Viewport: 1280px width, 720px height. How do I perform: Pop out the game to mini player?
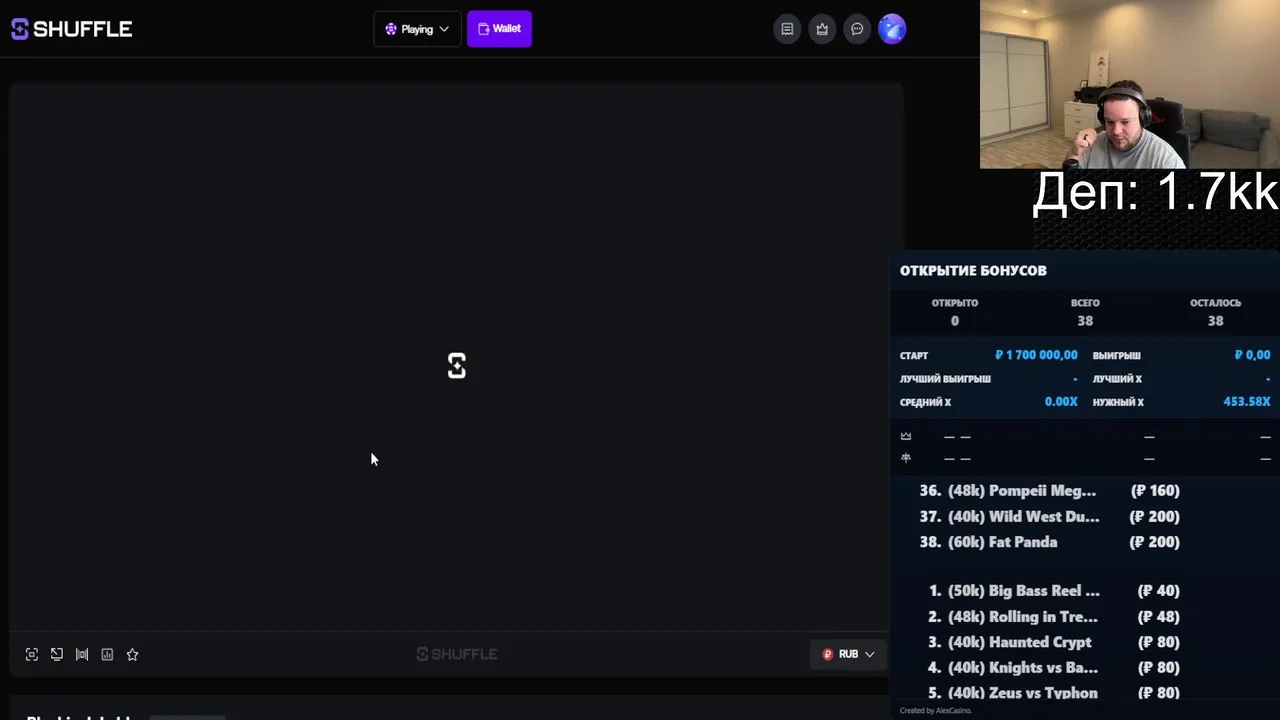57,654
